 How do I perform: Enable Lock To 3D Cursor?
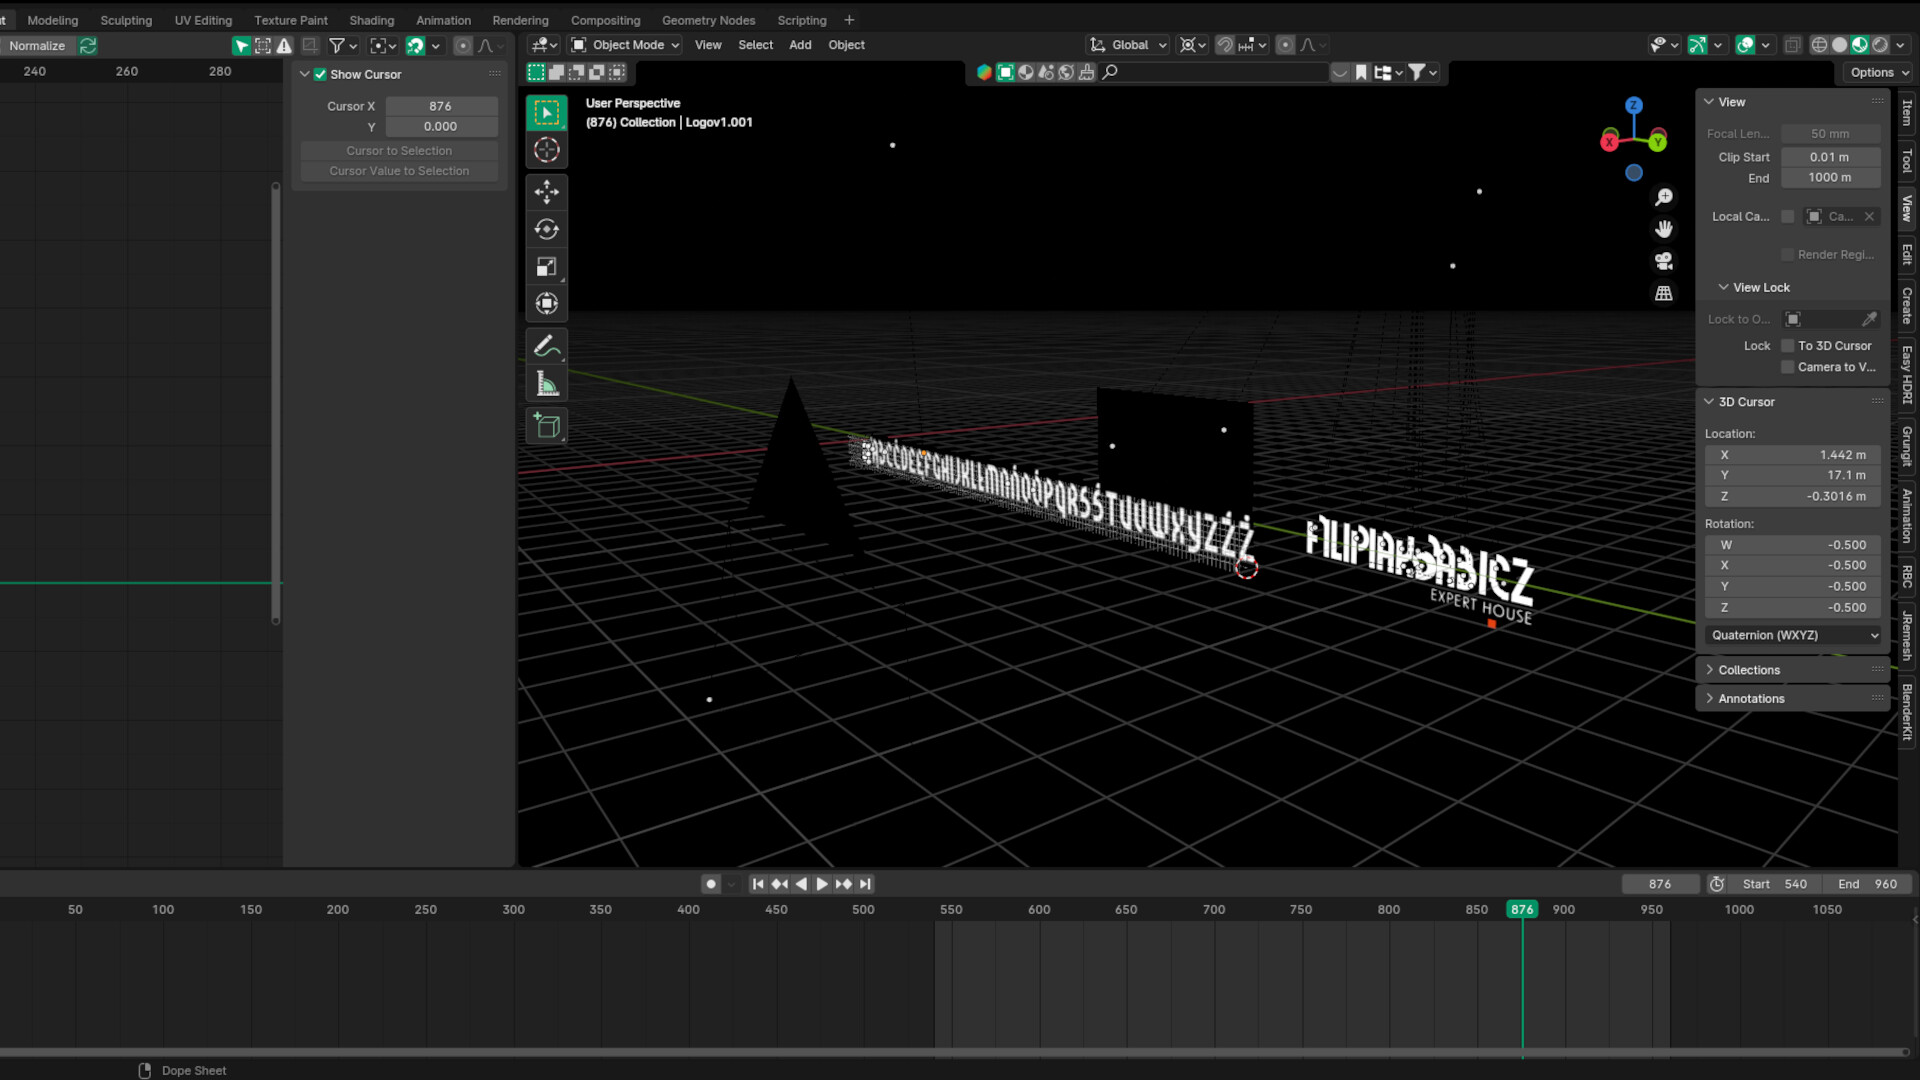coord(1787,345)
